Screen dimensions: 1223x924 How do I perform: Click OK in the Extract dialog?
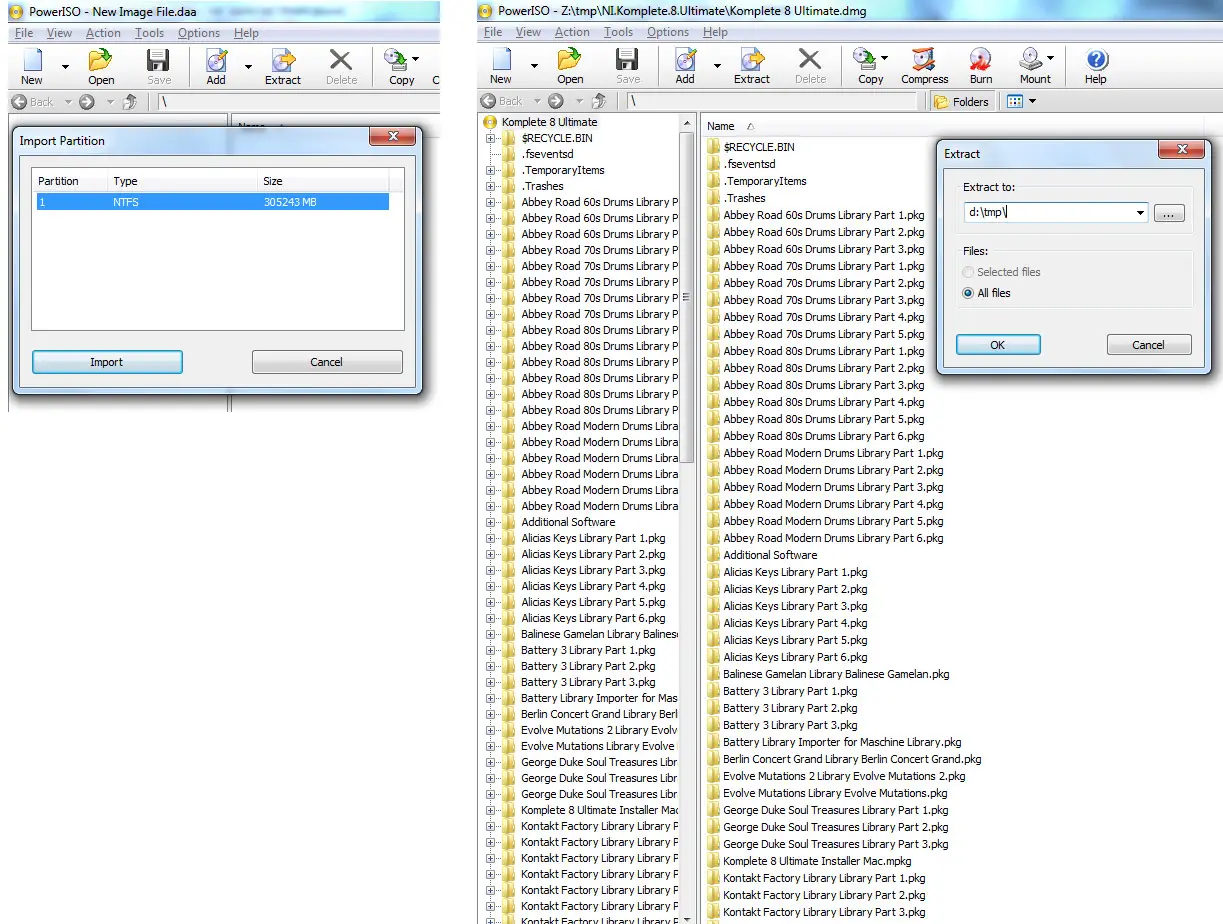point(998,345)
